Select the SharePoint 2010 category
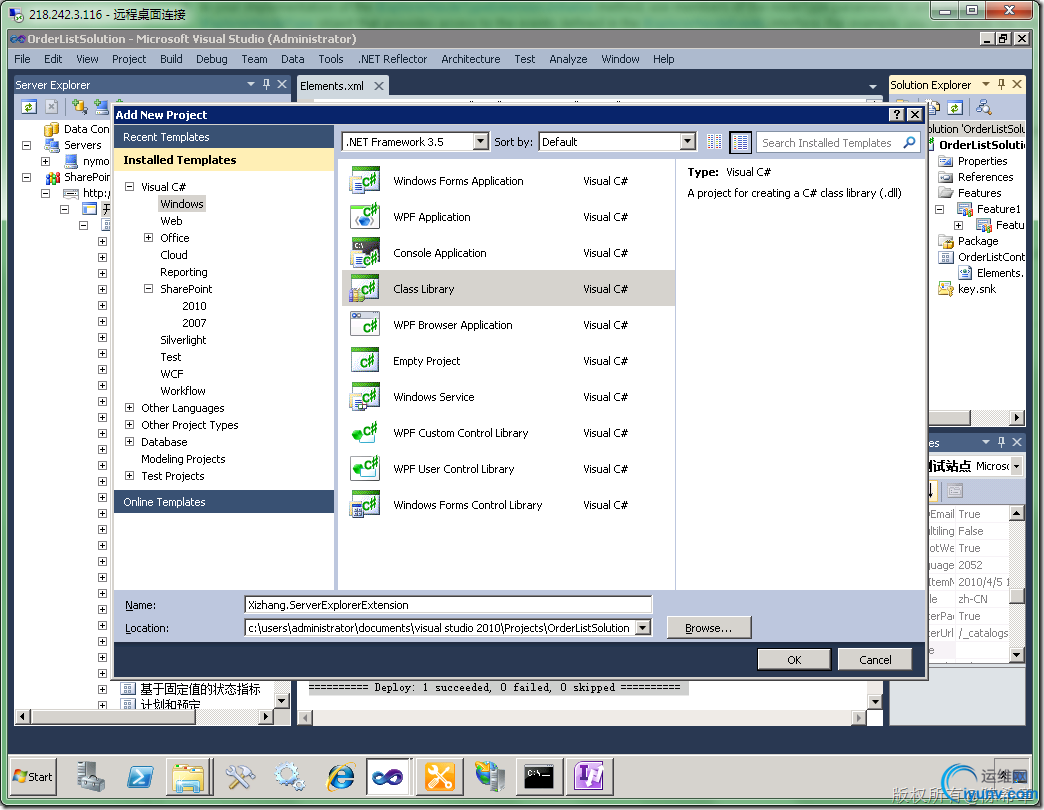This screenshot has width=1044, height=810. point(194,306)
